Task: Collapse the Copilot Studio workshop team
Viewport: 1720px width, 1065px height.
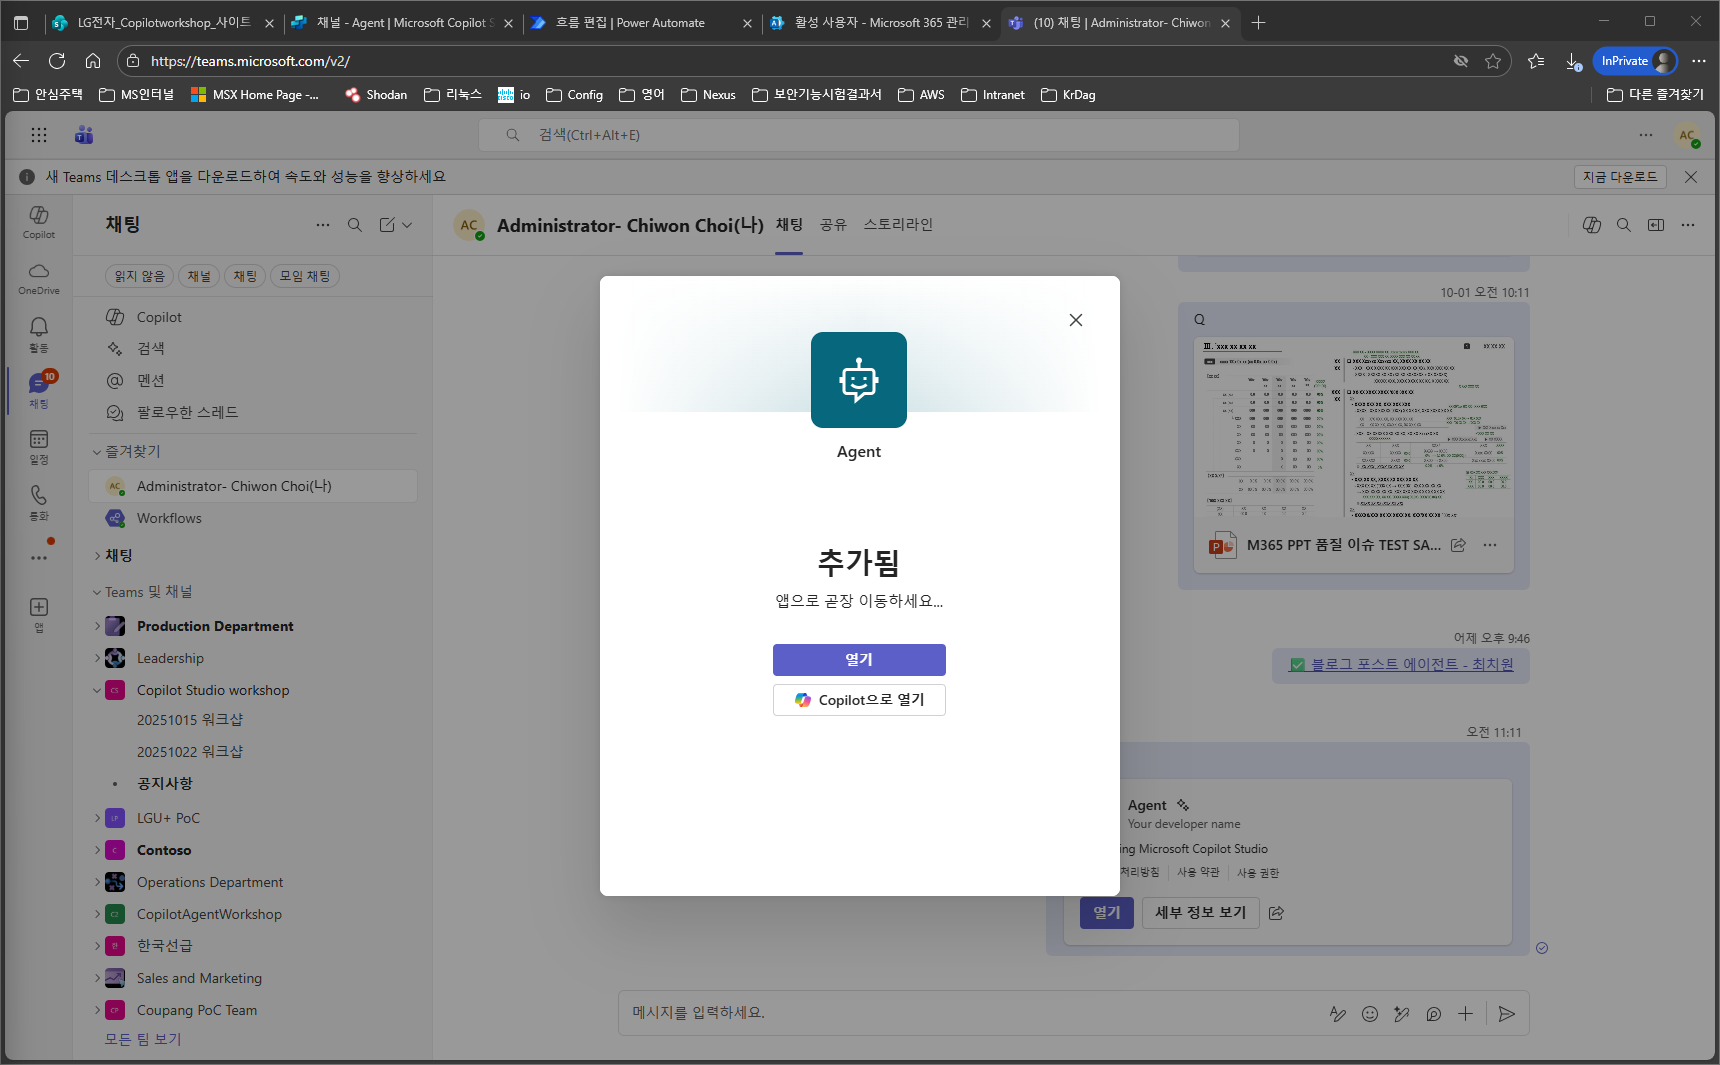Action: 97,690
